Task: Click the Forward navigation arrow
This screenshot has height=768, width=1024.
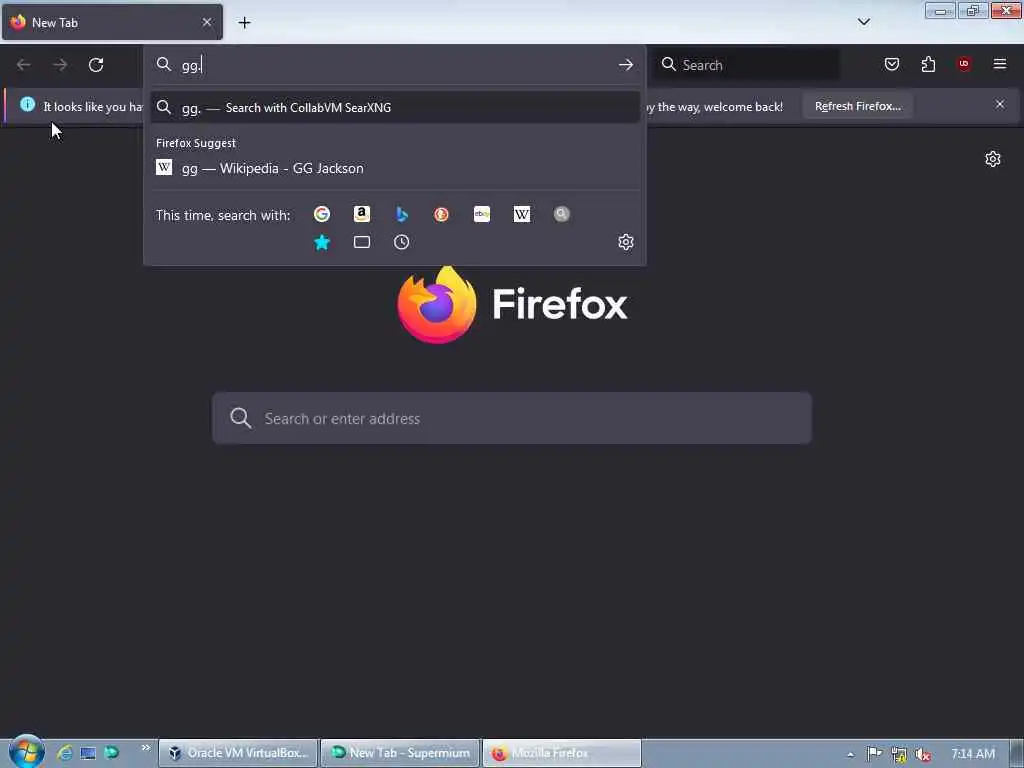Action: [x=60, y=65]
